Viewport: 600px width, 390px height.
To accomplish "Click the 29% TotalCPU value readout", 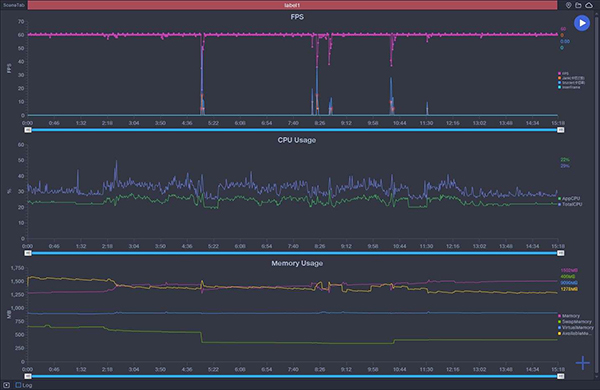I will [x=565, y=166].
